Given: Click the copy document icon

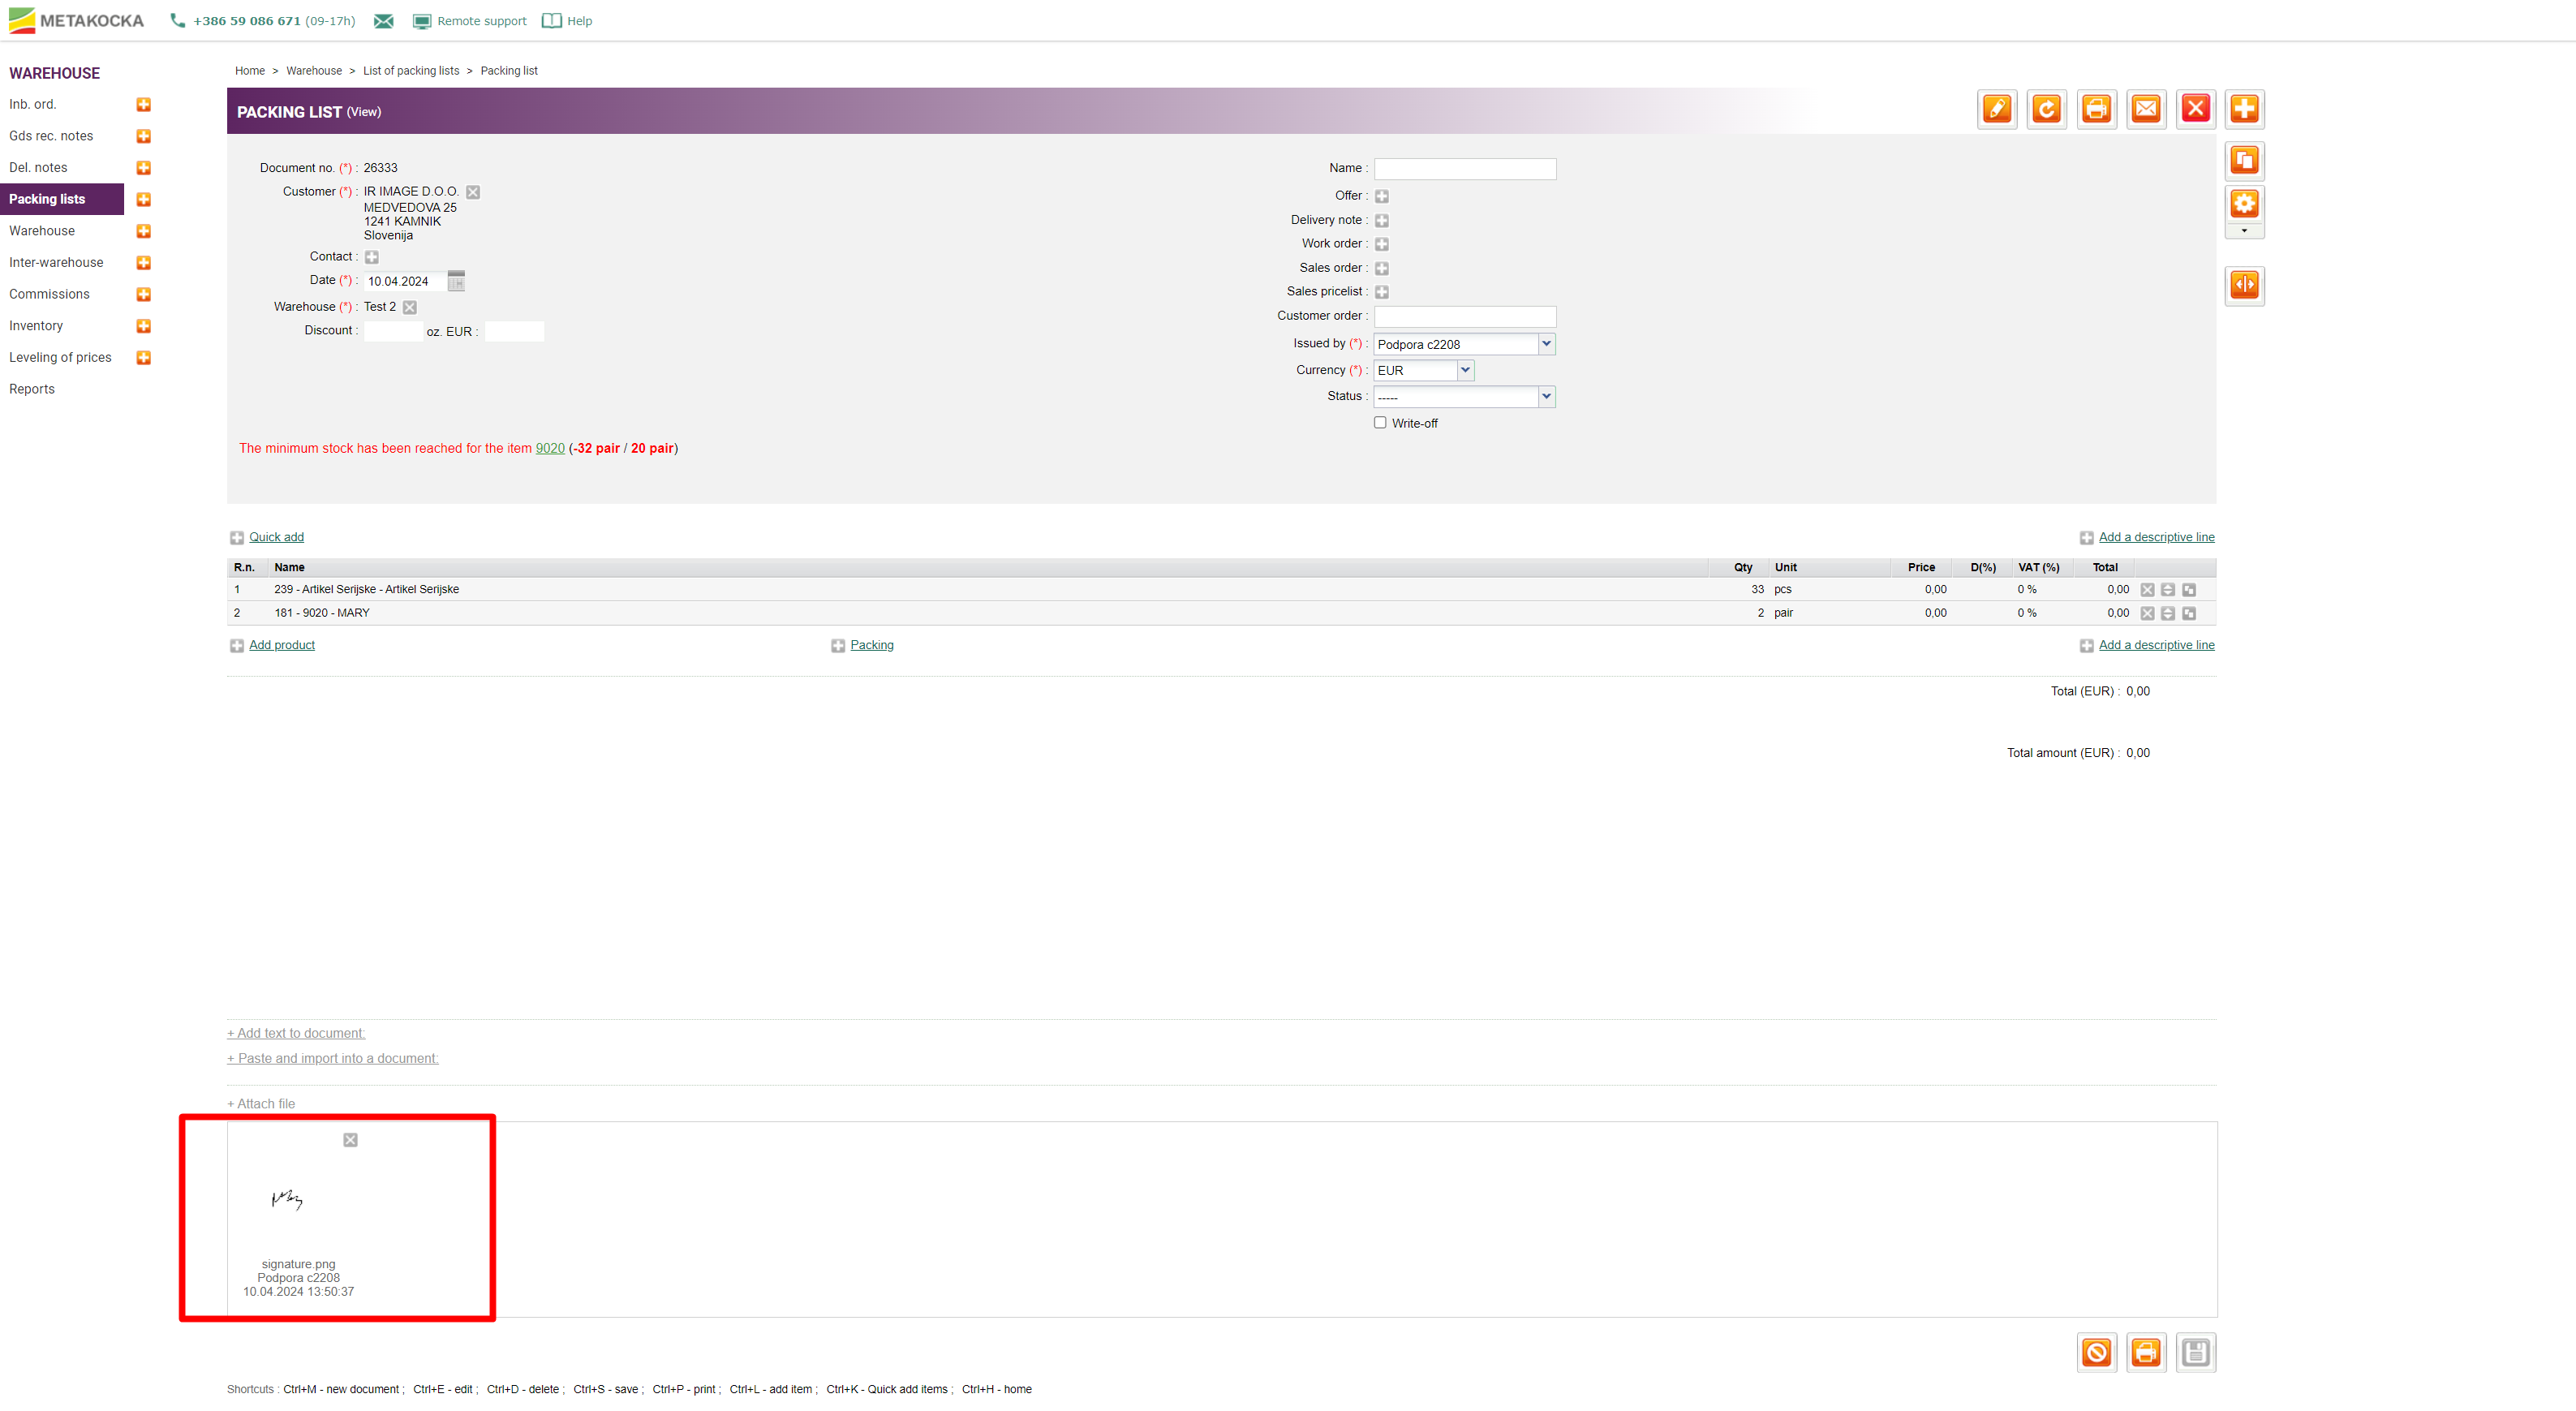Looking at the screenshot, I should point(2244,160).
